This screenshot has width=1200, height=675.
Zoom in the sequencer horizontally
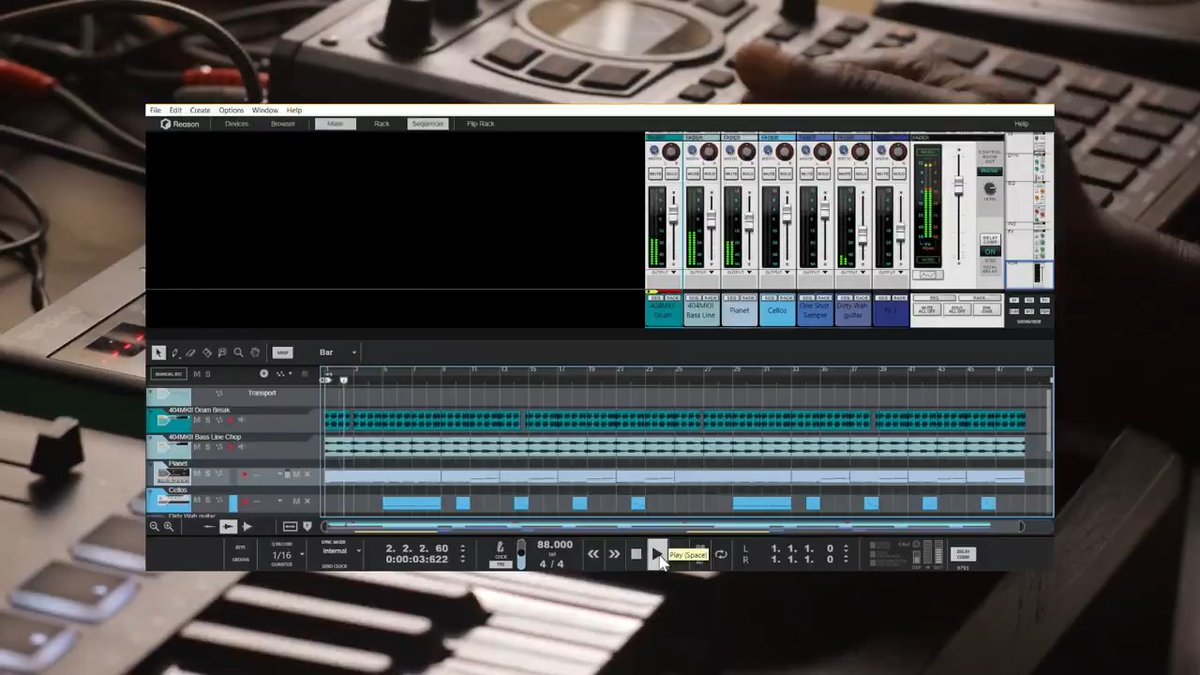[167, 526]
